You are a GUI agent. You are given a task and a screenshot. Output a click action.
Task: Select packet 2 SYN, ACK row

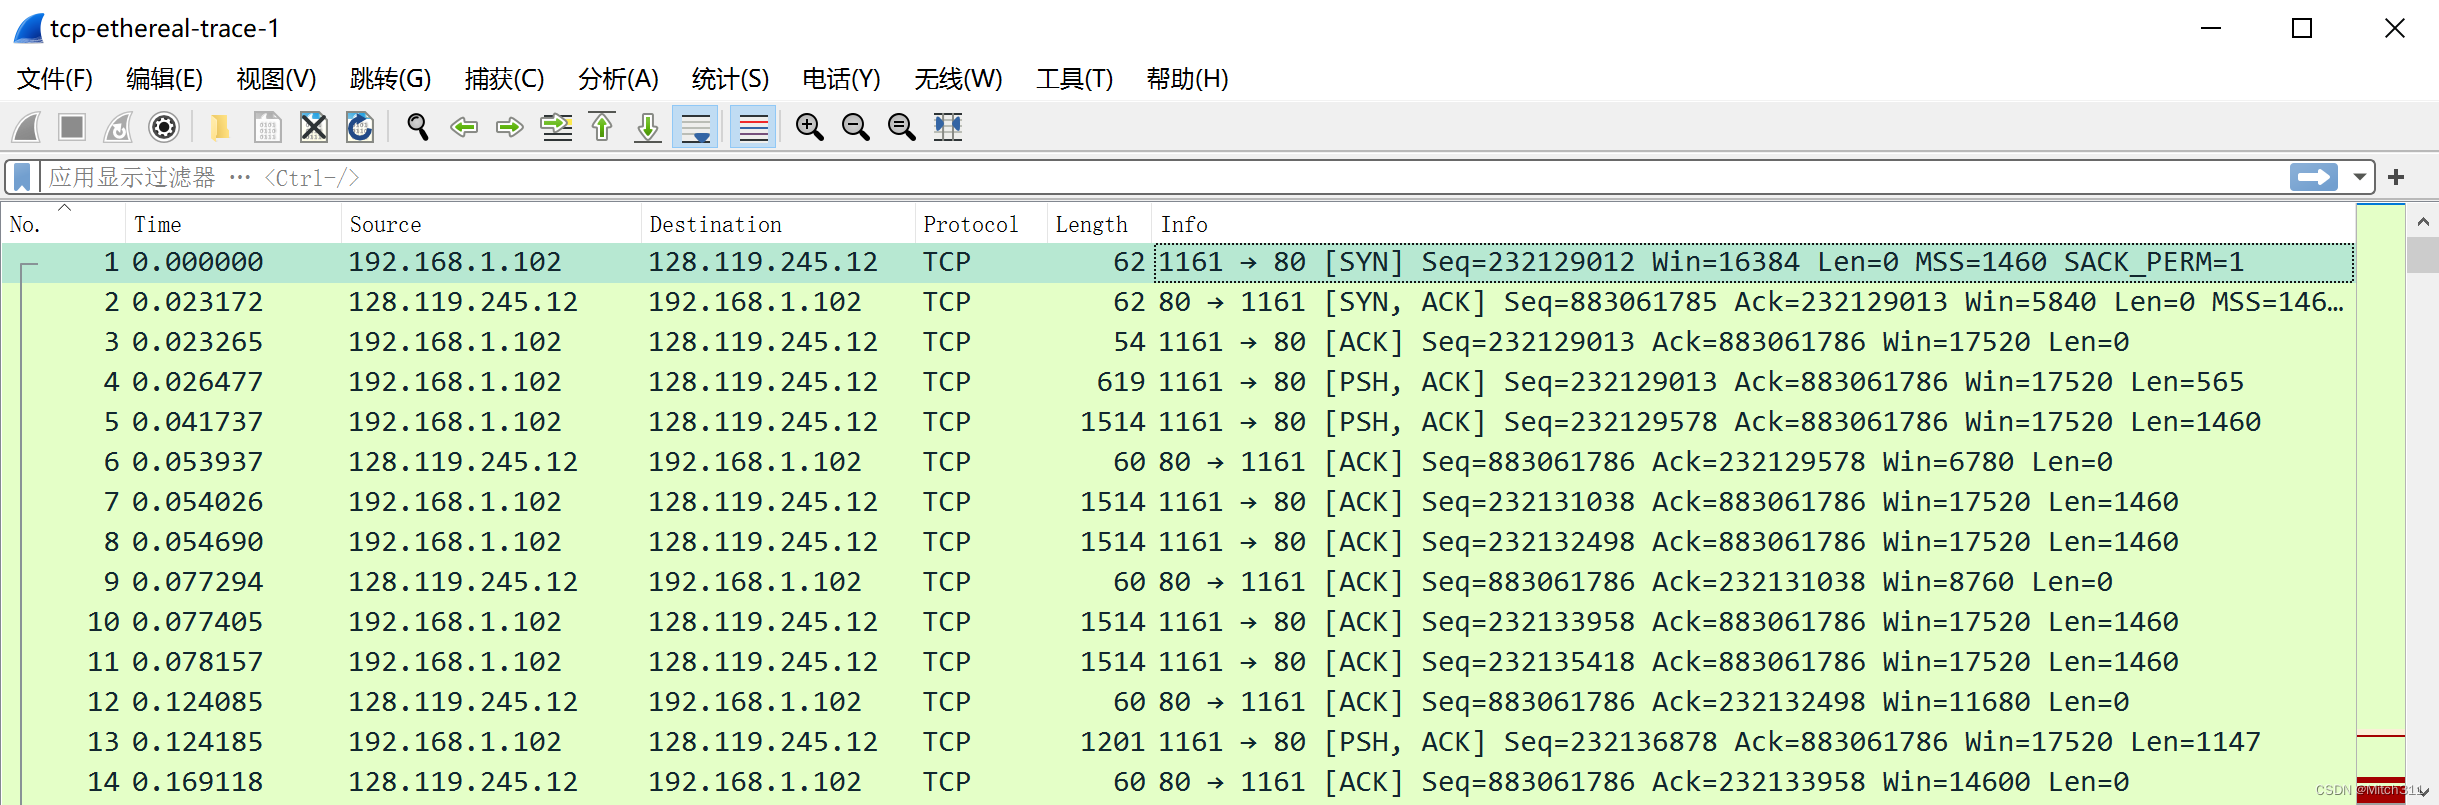coord(1178,302)
